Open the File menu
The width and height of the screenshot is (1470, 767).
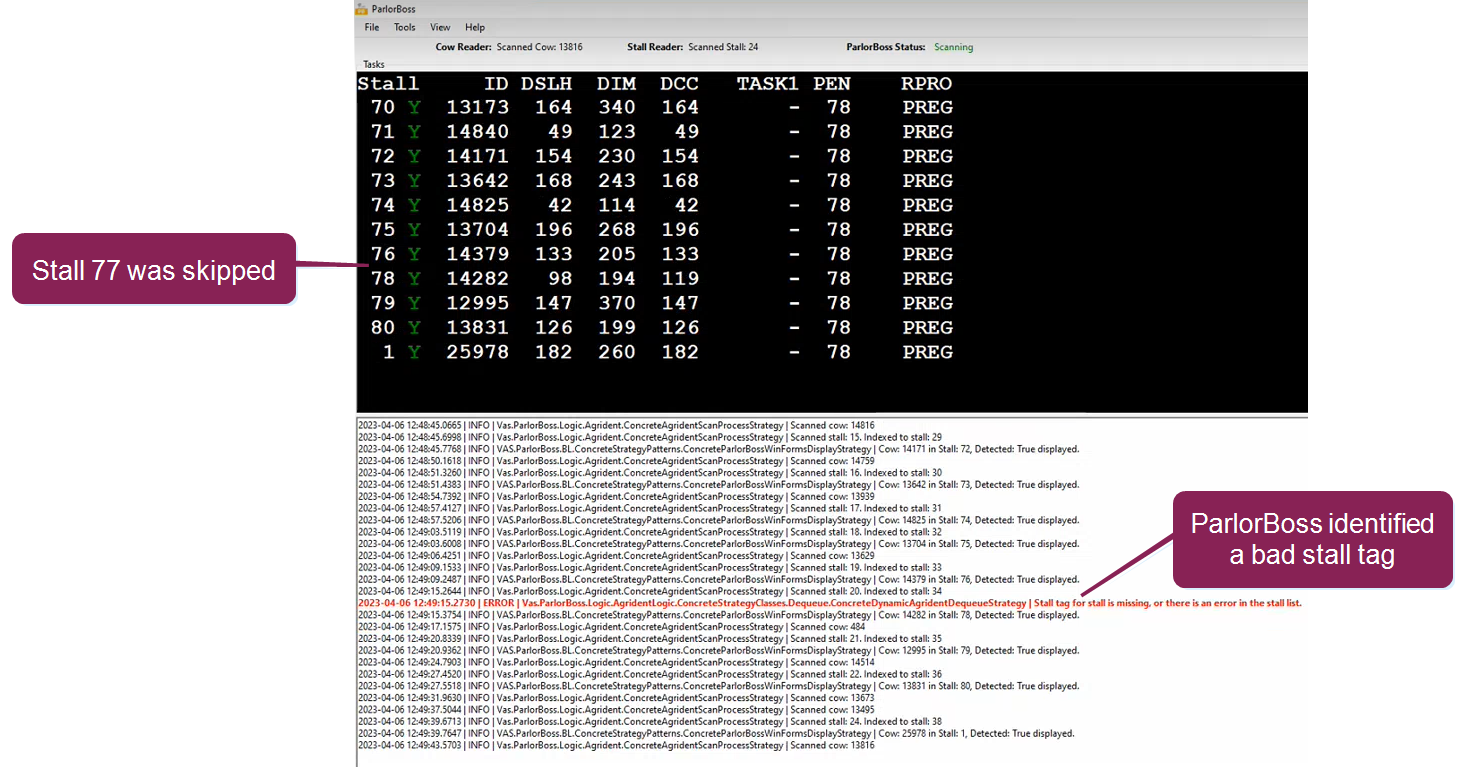[x=372, y=27]
